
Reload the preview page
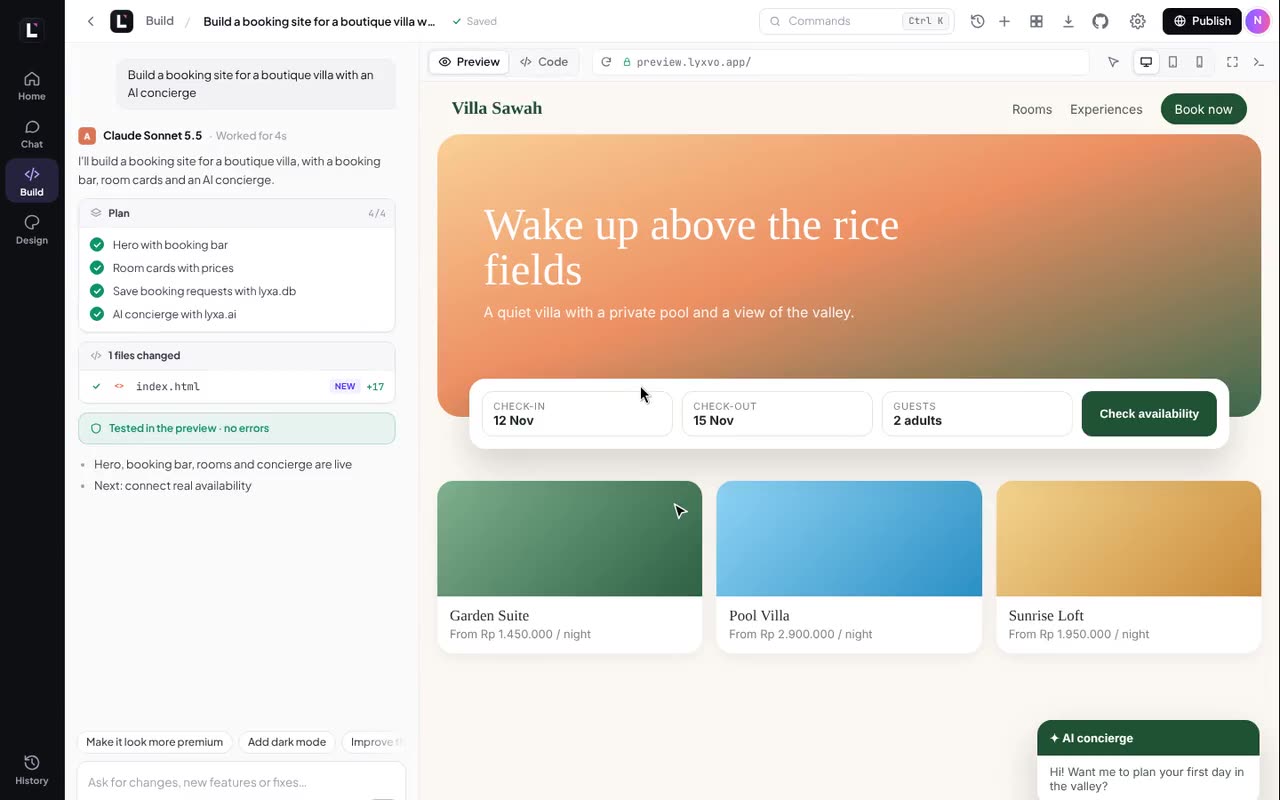(x=606, y=62)
